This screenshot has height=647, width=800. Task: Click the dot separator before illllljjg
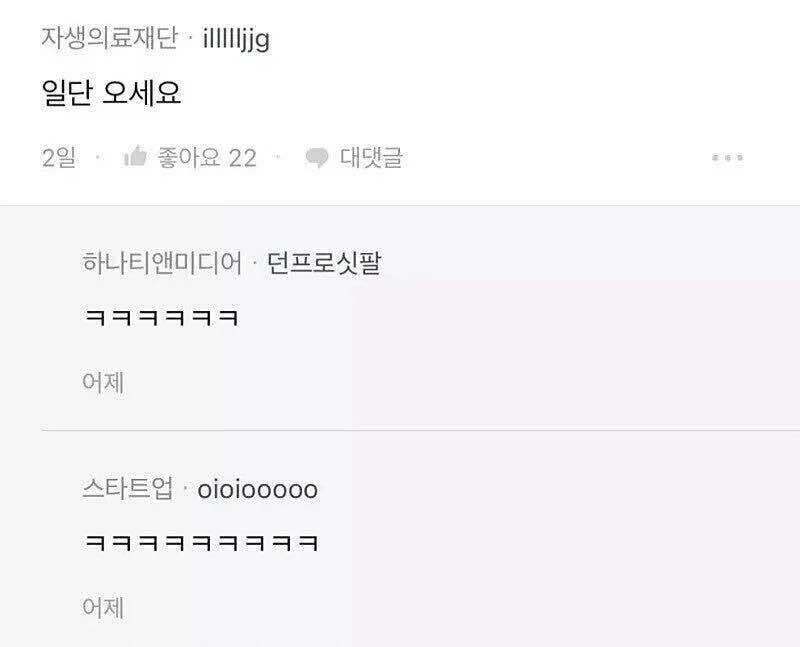(x=190, y=38)
